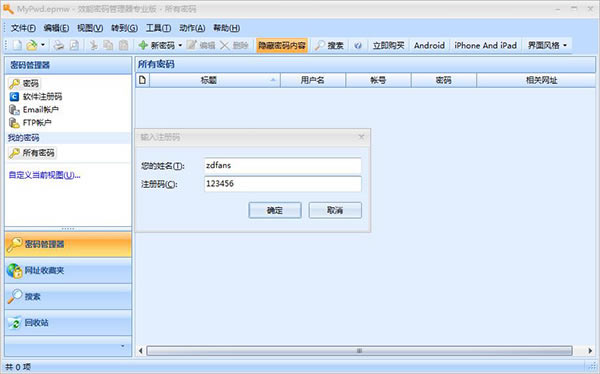Open the 视图(V) menu
Viewport: 600px width, 374px height.
pos(90,28)
